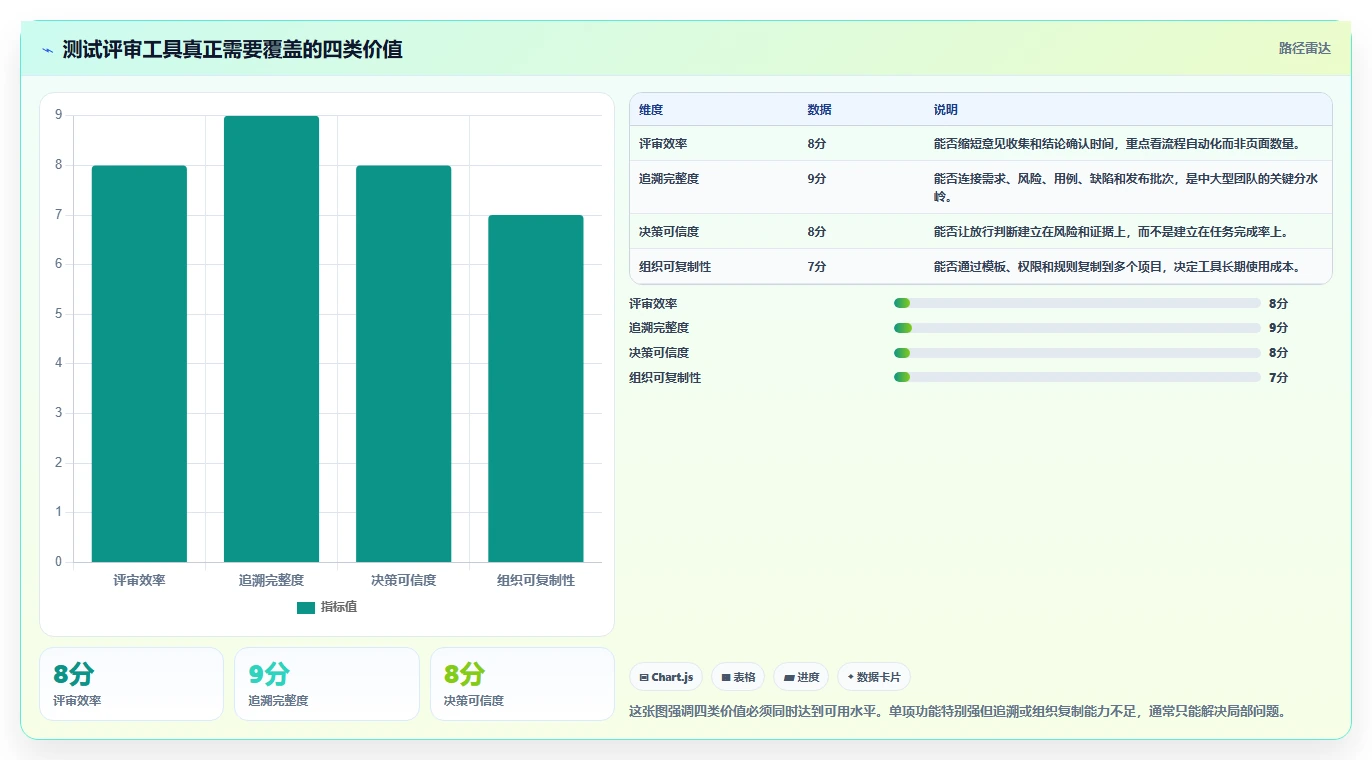Click the 8分 评审效率 data card
1372x760 pixels.
[131, 684]
